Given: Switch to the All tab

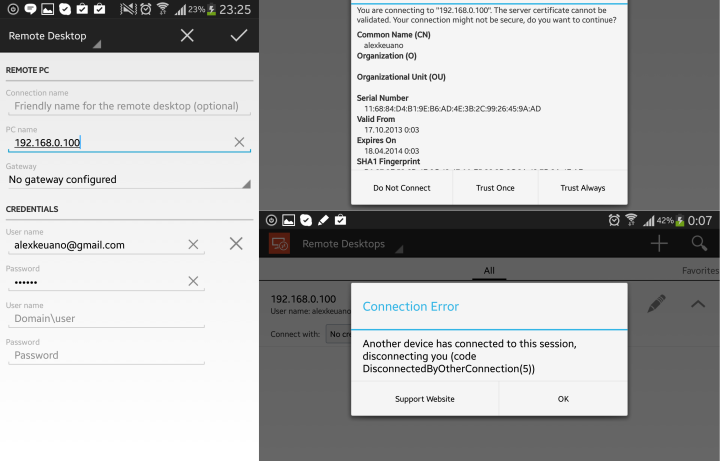Looking at the screenshot, I should click(489, 271).
